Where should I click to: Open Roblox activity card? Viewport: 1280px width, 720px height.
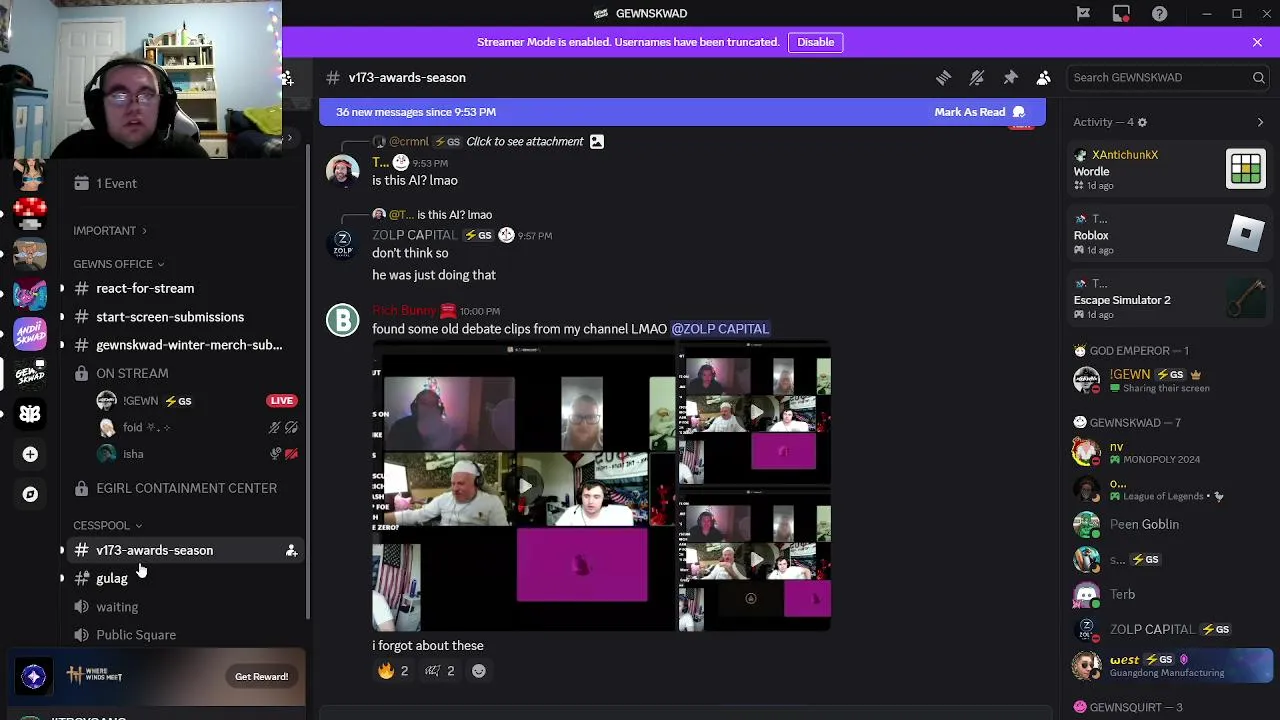[1170, 235]
